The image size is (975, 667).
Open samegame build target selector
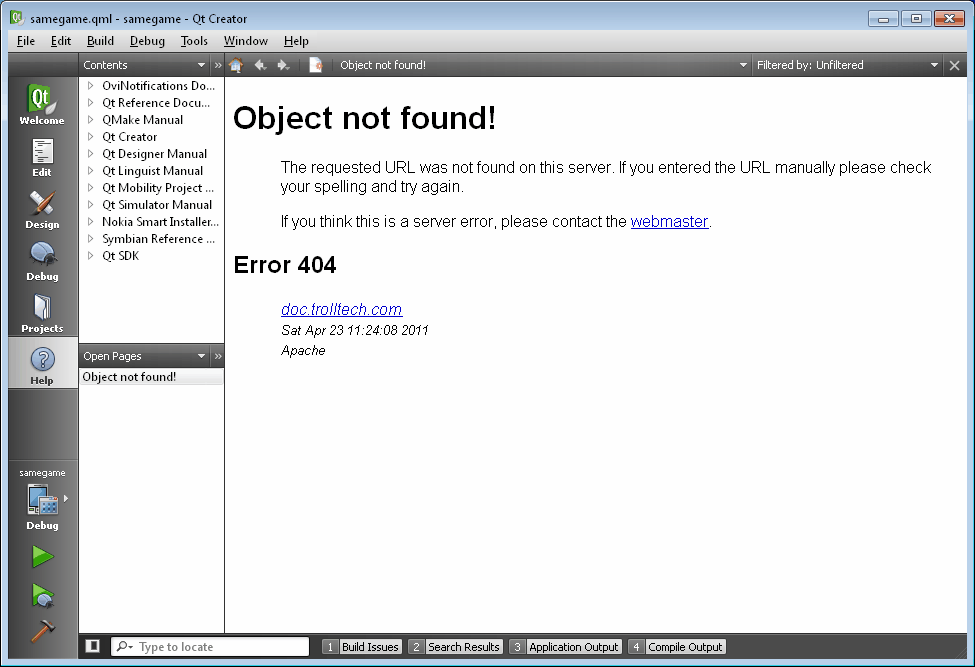tap(42, 499)
